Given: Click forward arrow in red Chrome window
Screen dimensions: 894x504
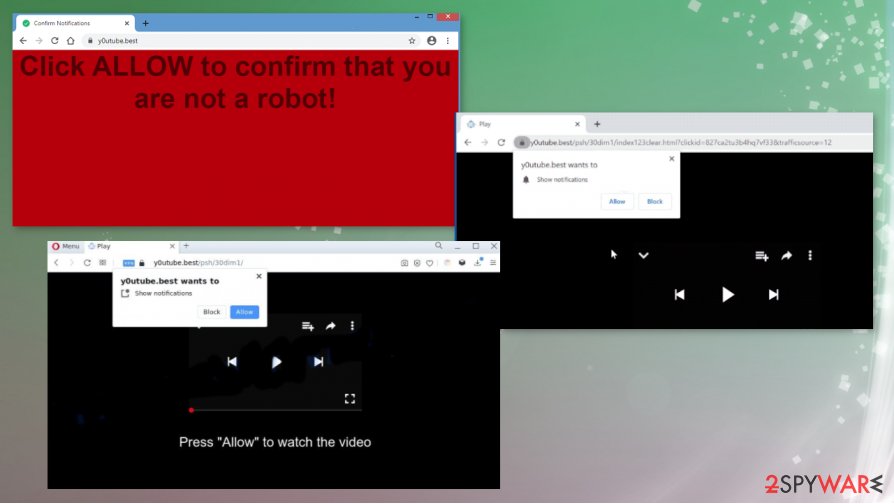Looking at the screenshot, I should point(39,40).
